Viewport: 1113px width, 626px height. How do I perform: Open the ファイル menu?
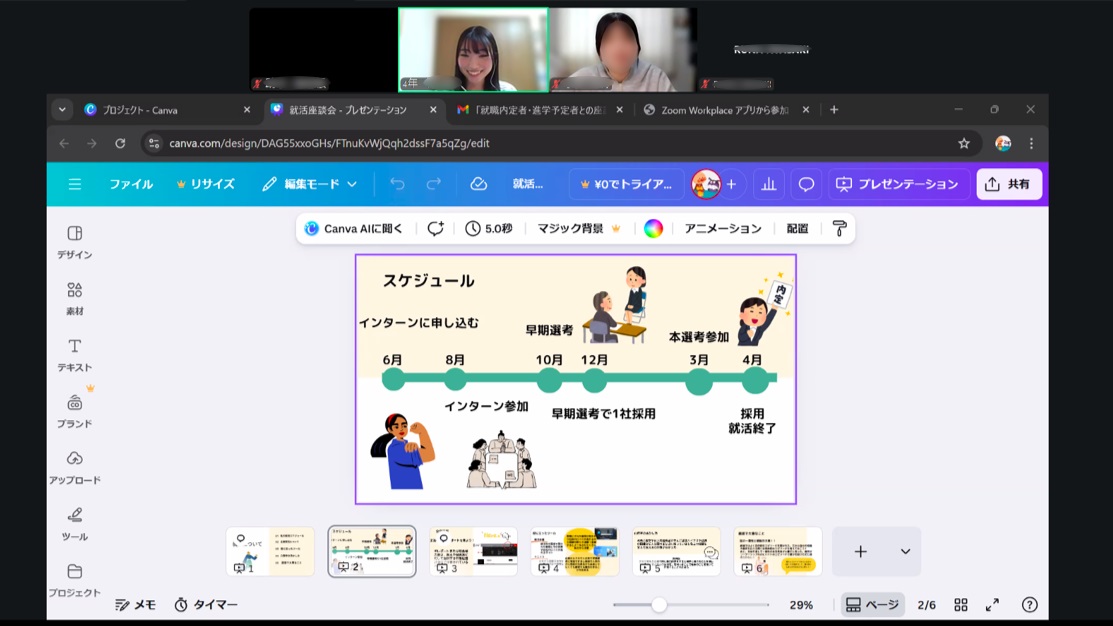click(x=131, y=184)
